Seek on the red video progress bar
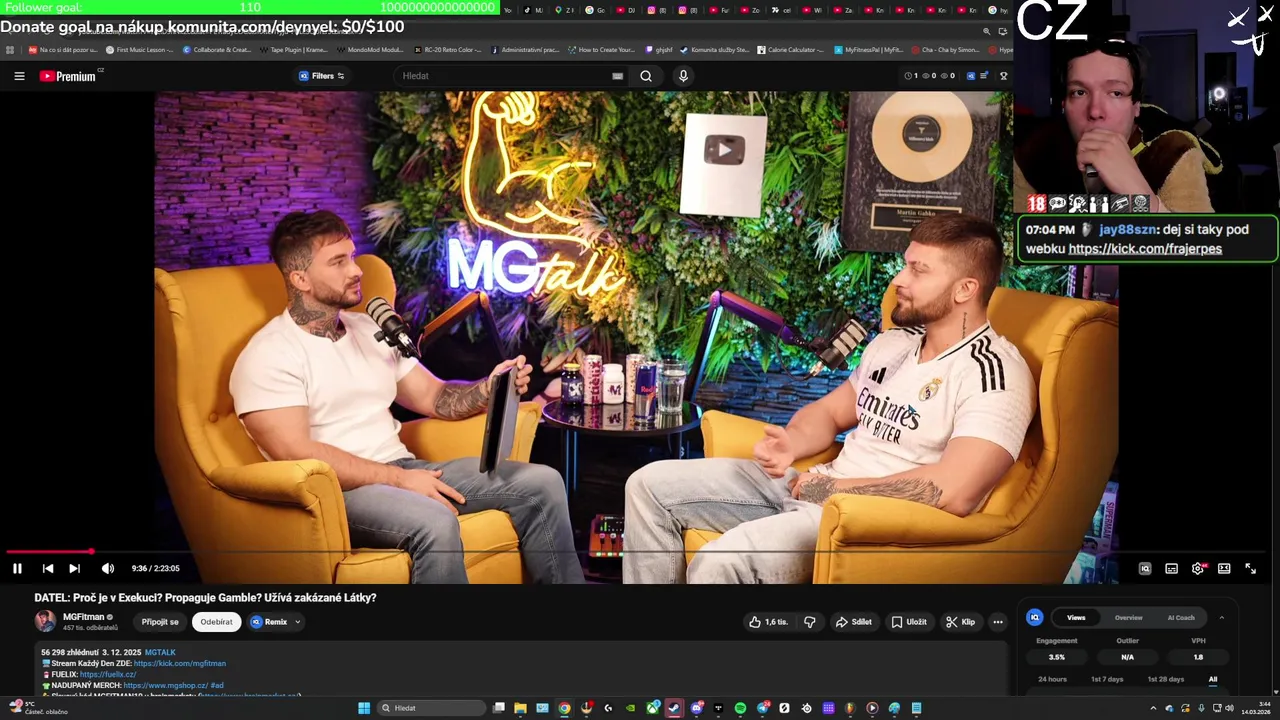 pyautogui.click(x=636, y=551)
